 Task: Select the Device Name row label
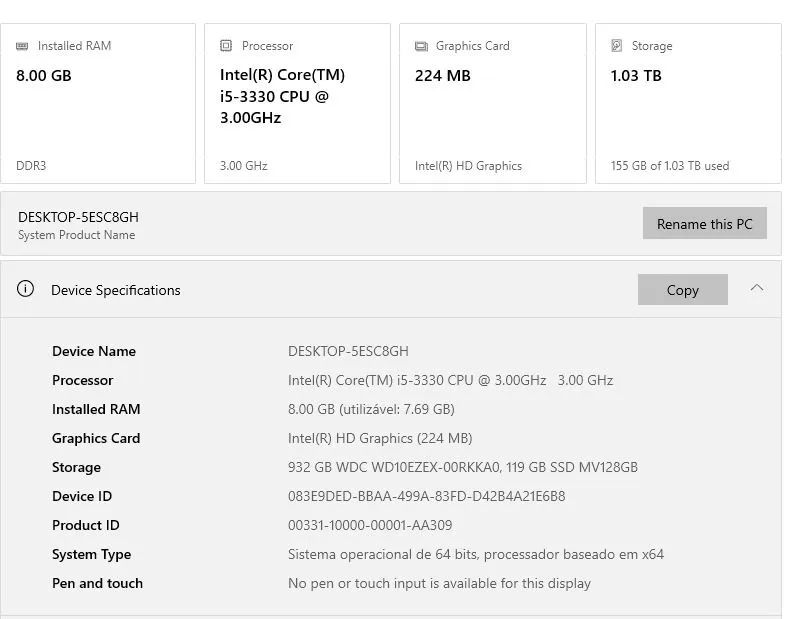(x=94, y=351)
